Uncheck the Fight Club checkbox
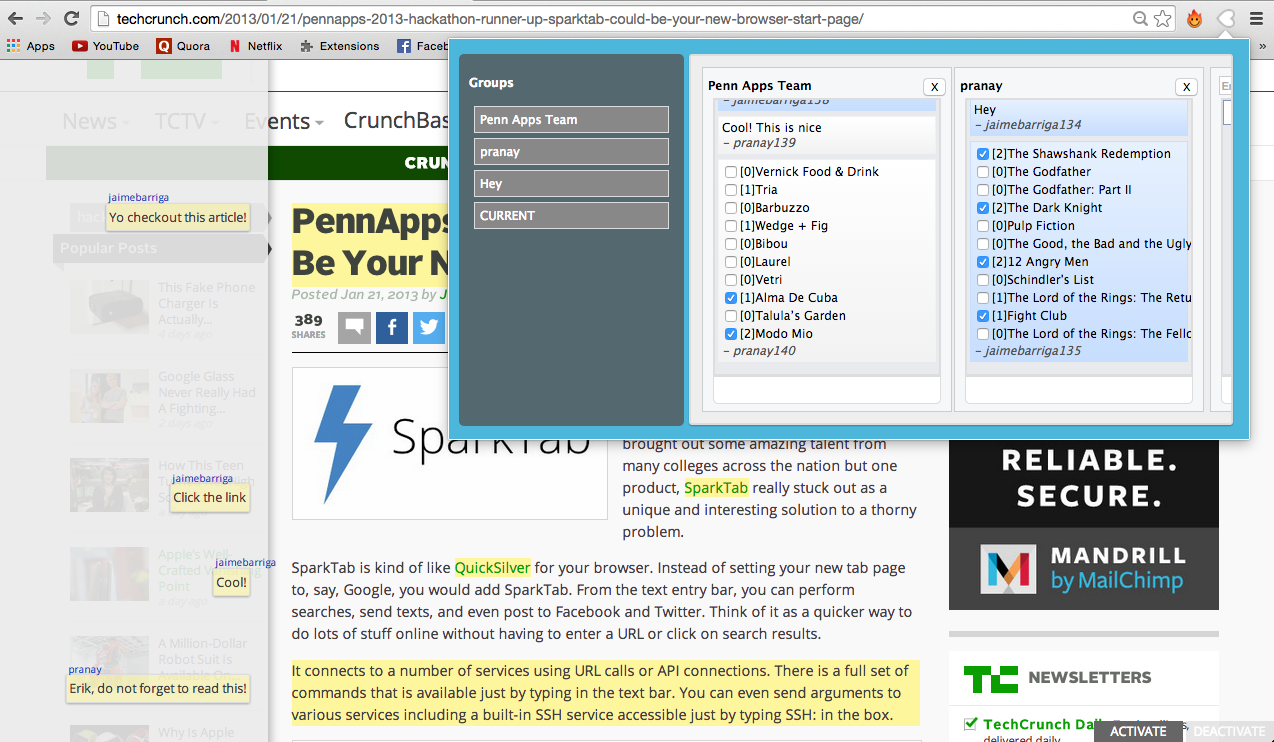1274x742 pixels. pos(983,316)
